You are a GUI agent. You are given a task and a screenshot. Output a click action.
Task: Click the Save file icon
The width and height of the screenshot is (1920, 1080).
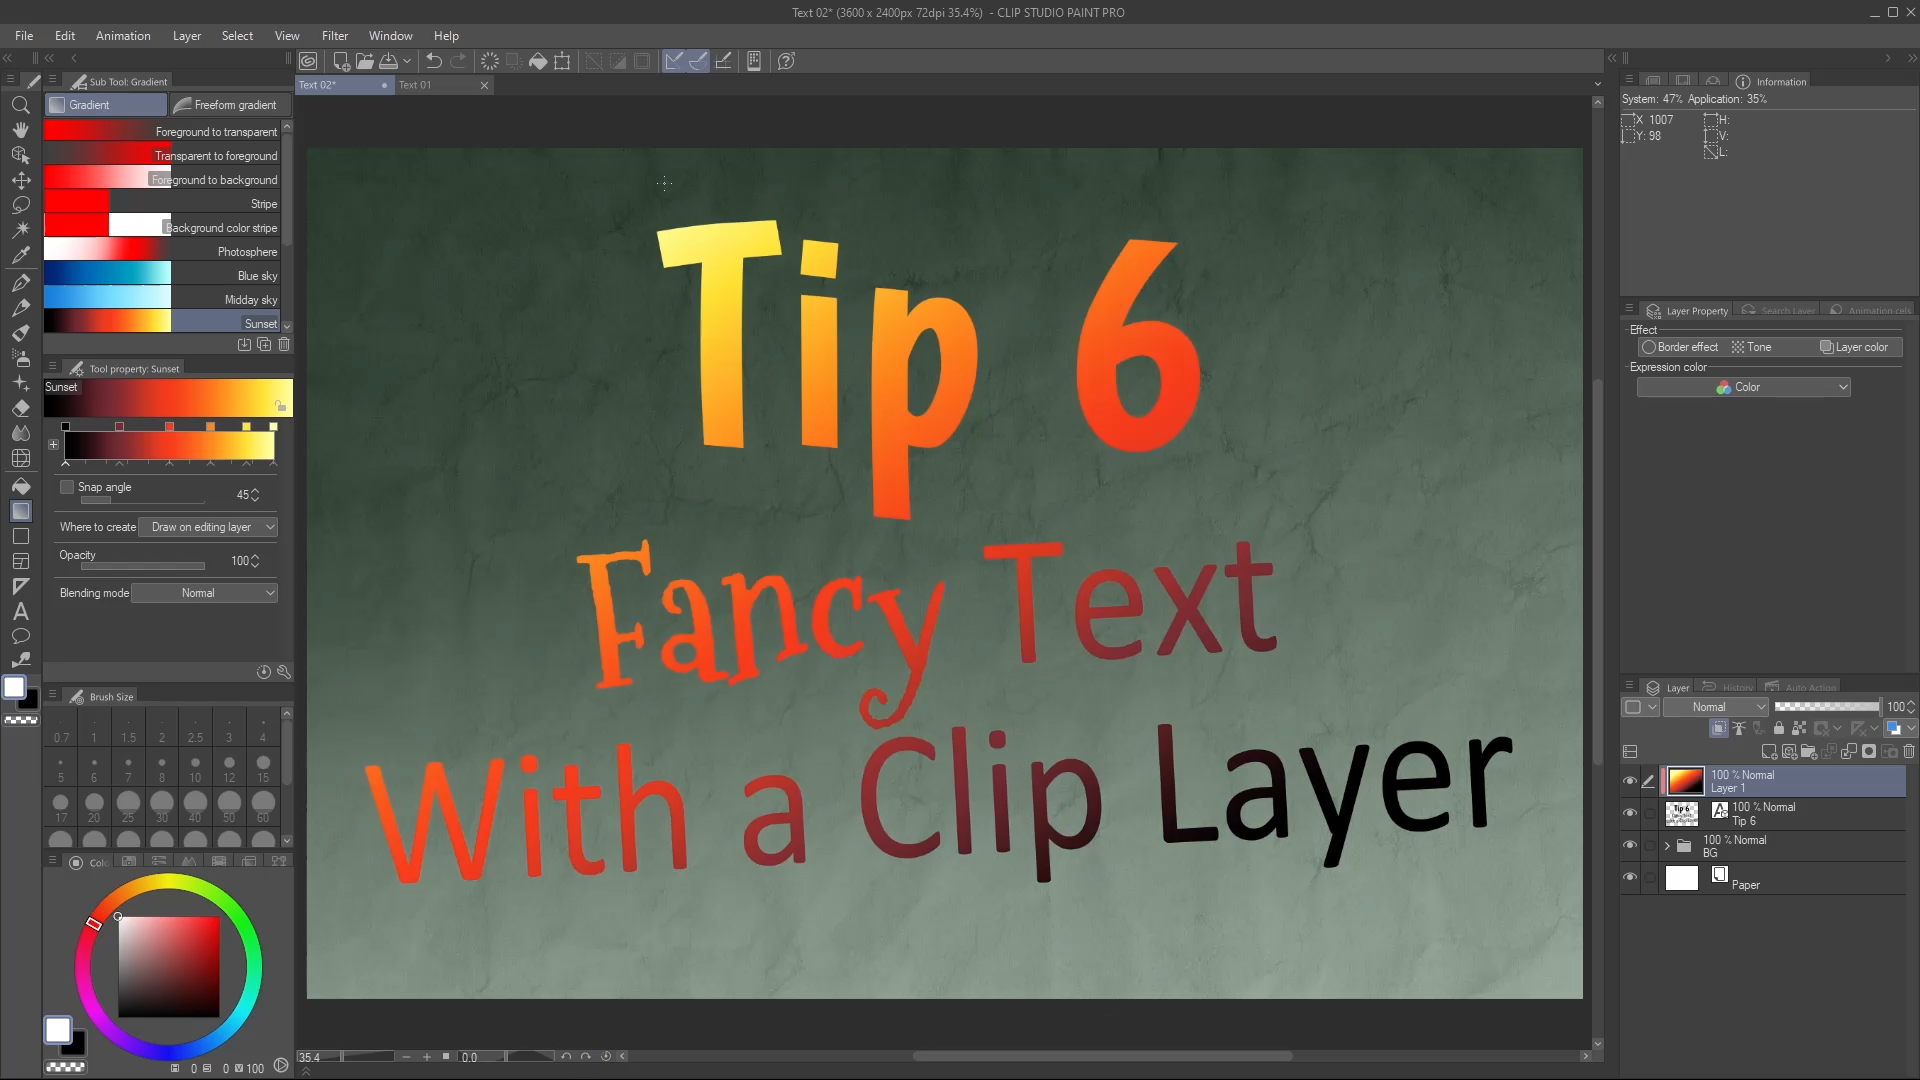coord(389,61)
